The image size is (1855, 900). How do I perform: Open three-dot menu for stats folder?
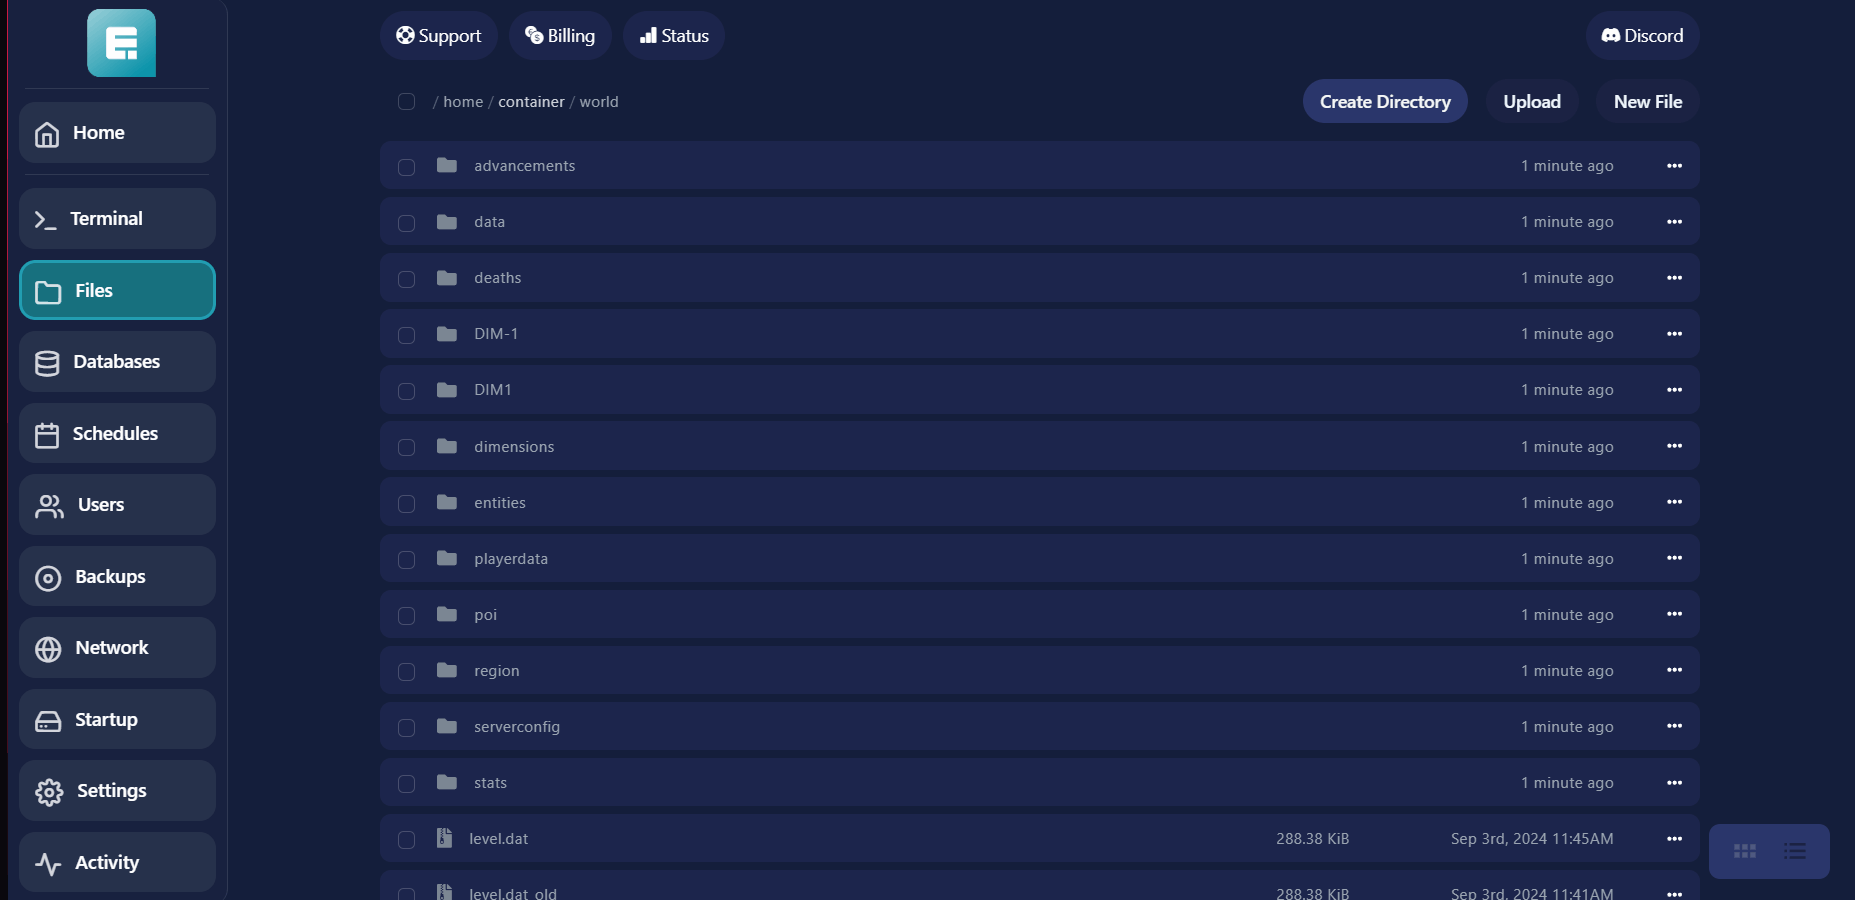[x=1674, y=783]
